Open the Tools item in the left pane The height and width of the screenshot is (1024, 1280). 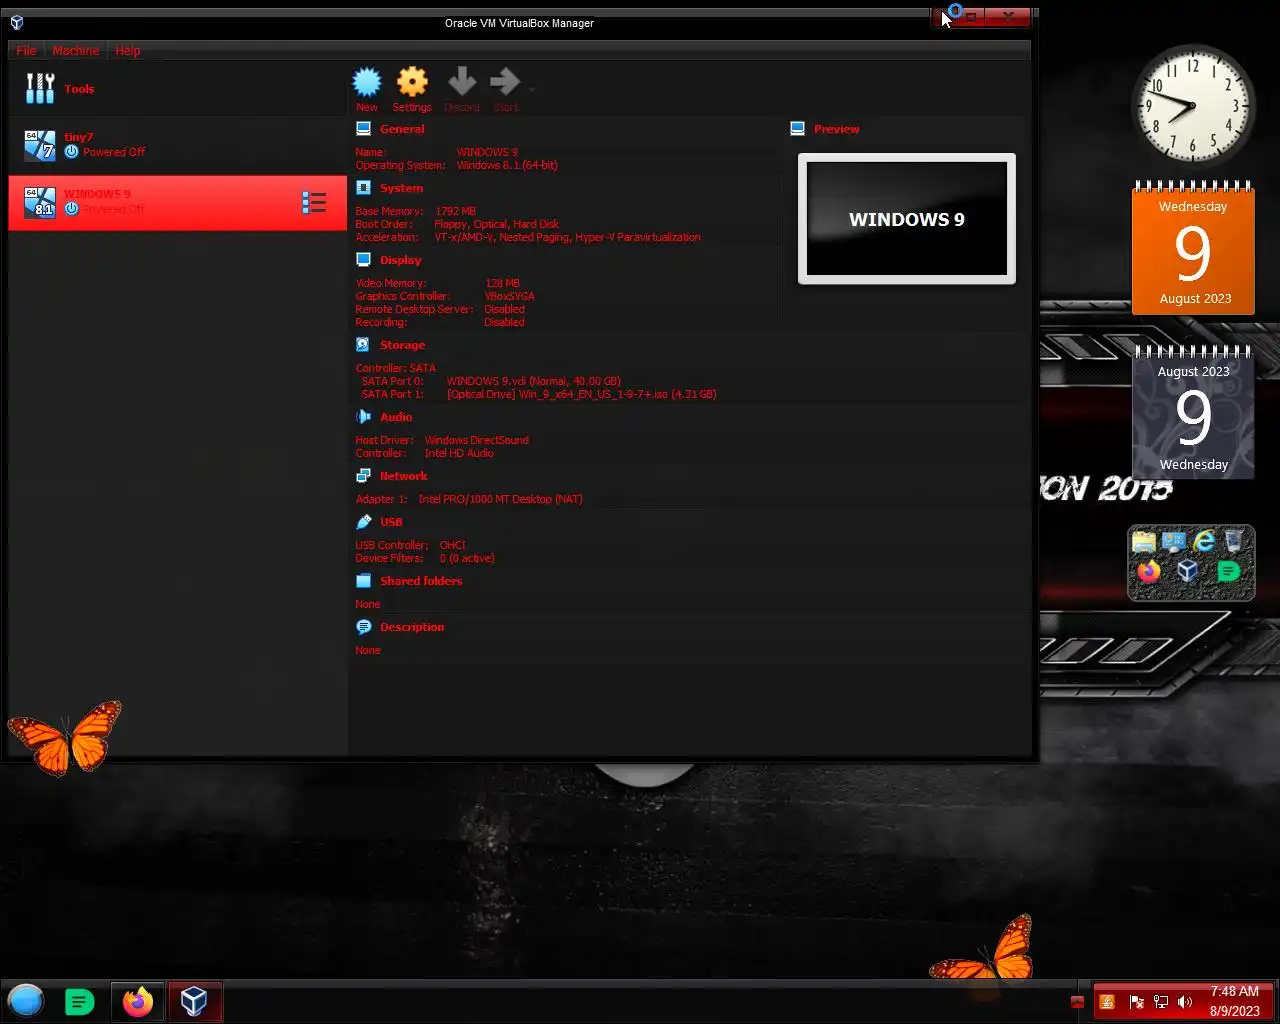click(178, 89)
